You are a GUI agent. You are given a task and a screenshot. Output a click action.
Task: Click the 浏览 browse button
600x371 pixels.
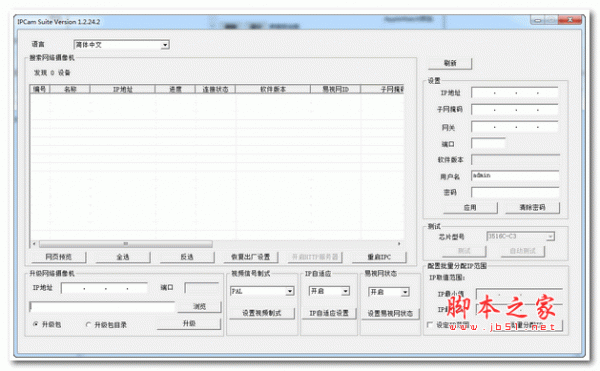(x=199, y=307)
